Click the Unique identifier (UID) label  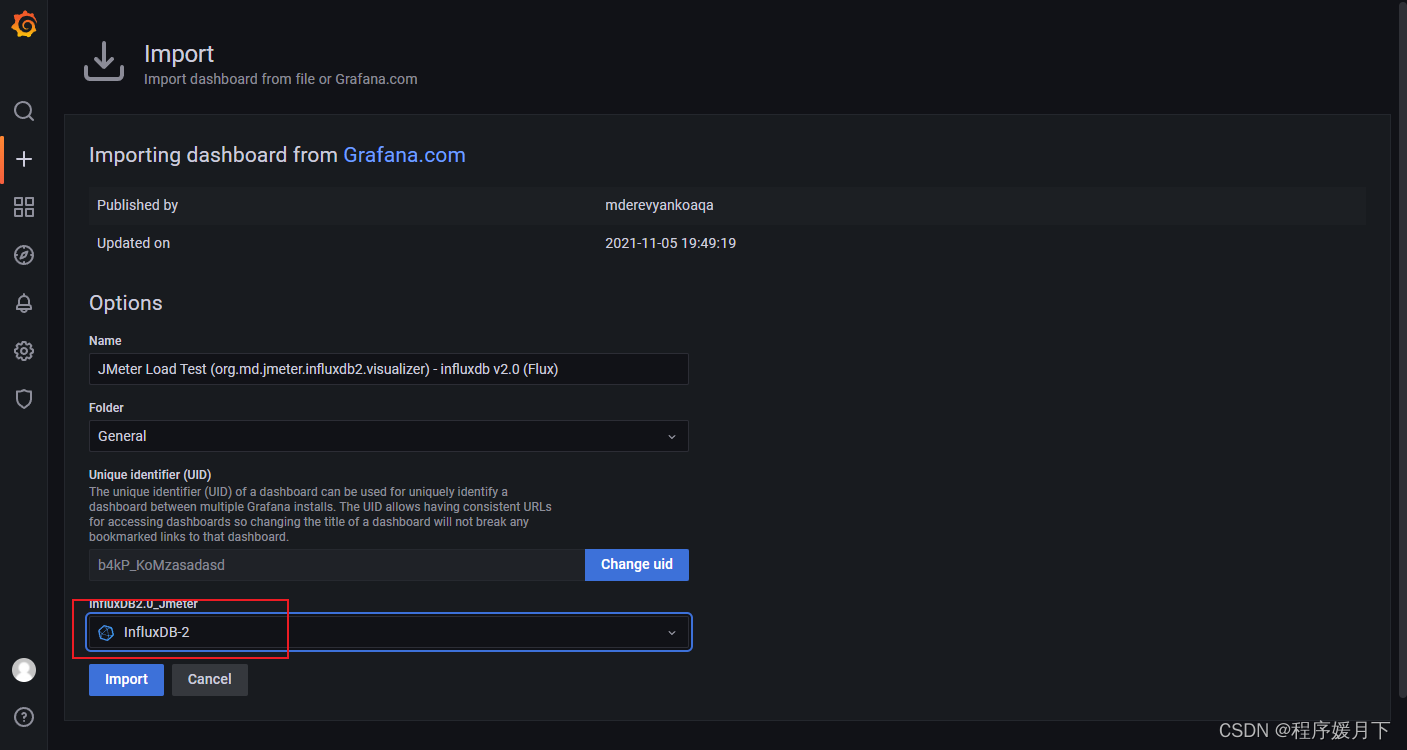[x=150, y=474]
